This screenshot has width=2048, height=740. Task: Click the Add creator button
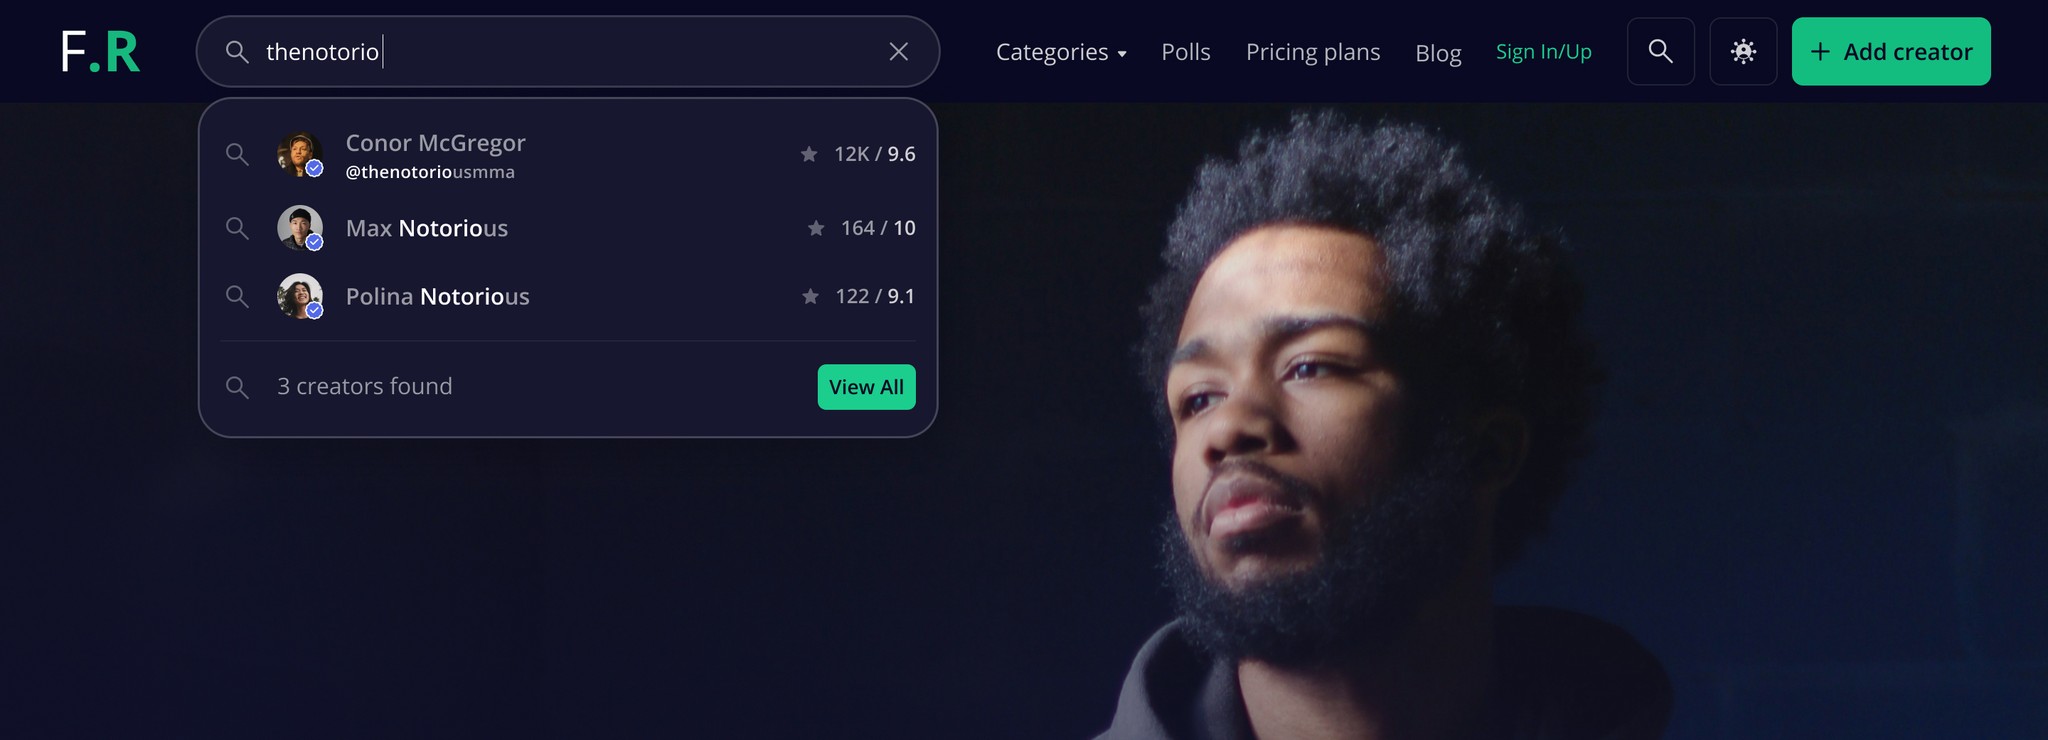click(x=1891, y=51)
